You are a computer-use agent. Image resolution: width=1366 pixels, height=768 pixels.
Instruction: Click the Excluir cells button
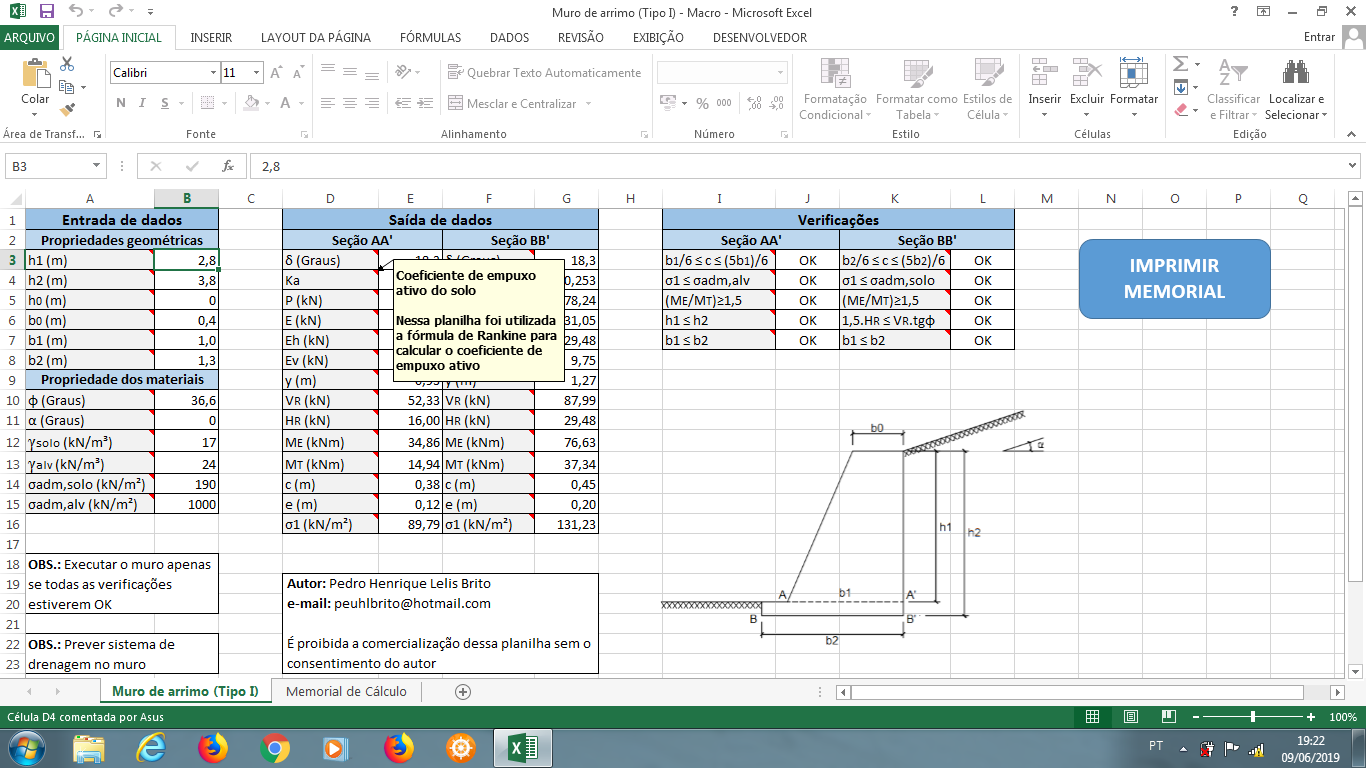click(x=1087, y=89)
